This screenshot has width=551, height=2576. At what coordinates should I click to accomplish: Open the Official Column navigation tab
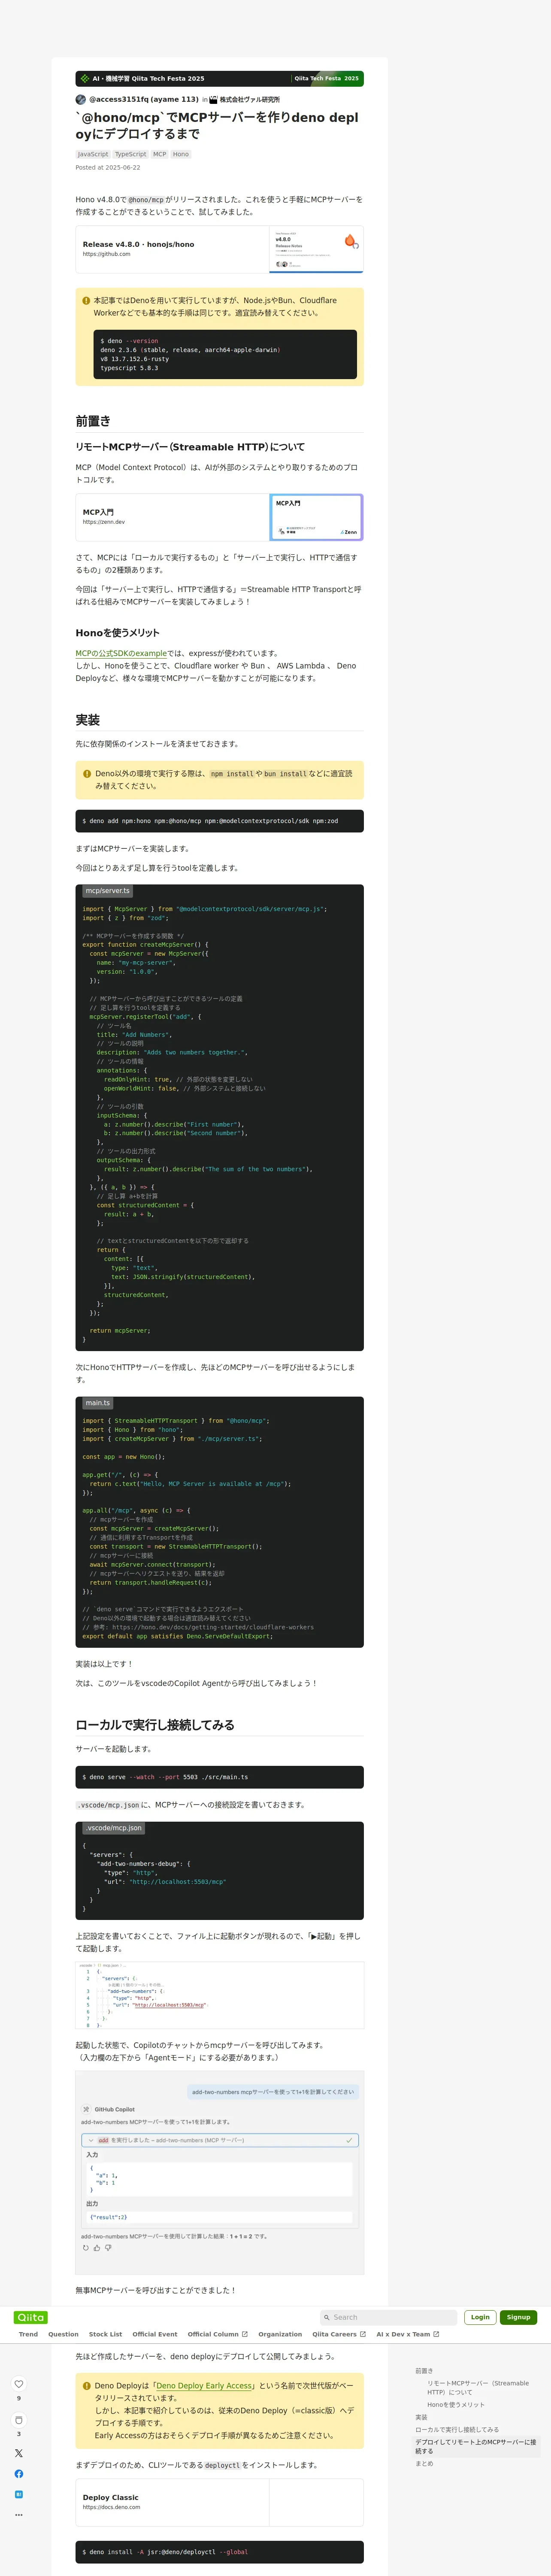217,2334
